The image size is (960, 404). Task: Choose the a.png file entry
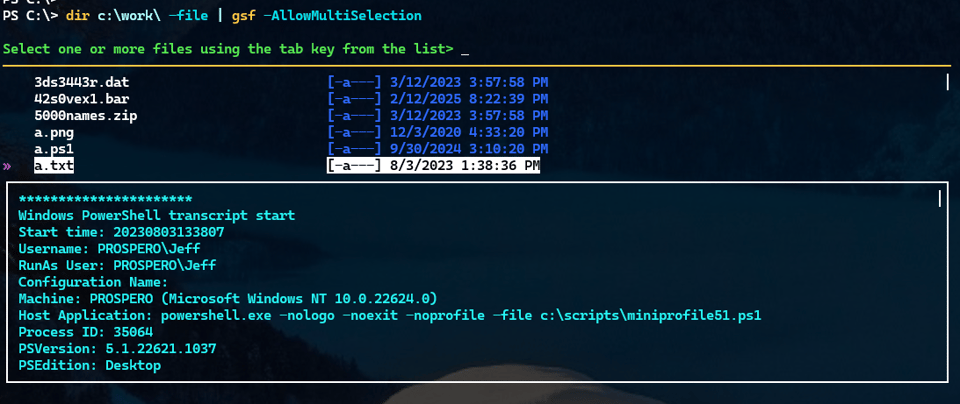point(56,132)
